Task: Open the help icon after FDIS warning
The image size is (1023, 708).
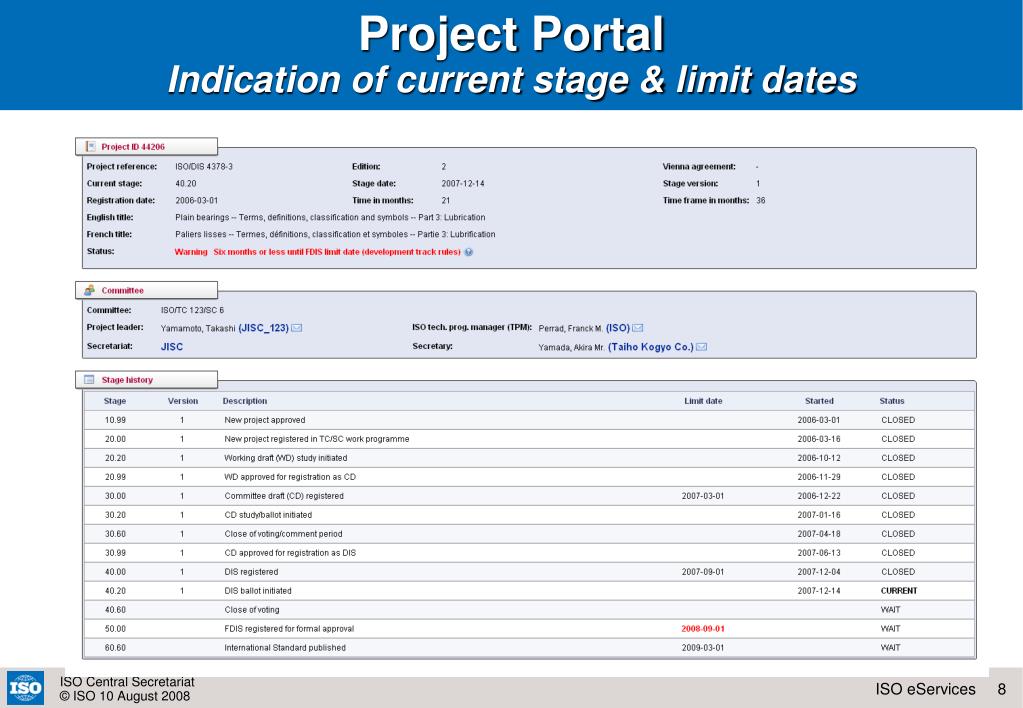Action: (469, 252)
